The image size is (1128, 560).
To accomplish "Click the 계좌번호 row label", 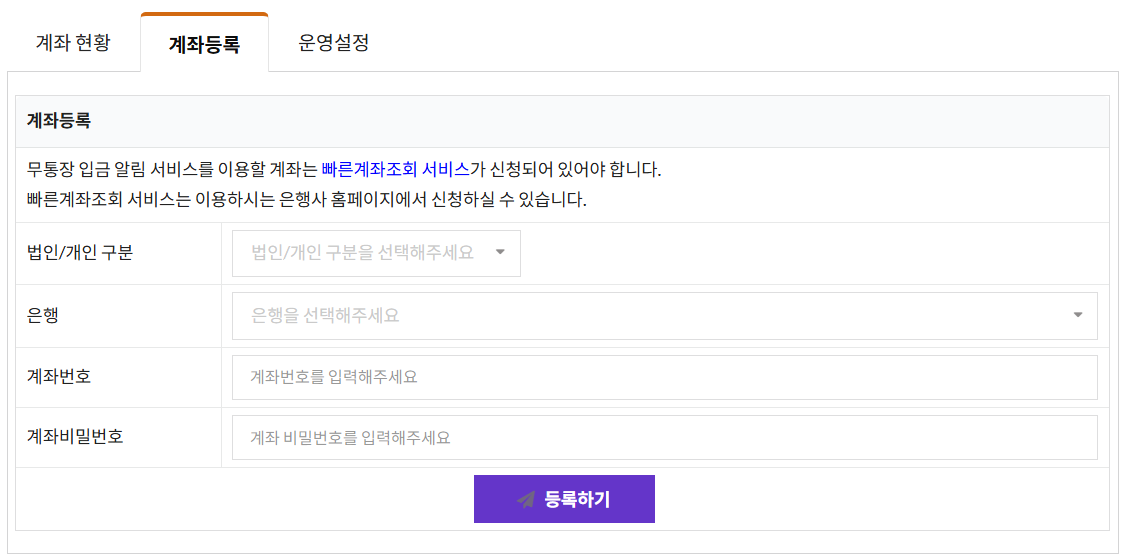I will pos(59,377).
